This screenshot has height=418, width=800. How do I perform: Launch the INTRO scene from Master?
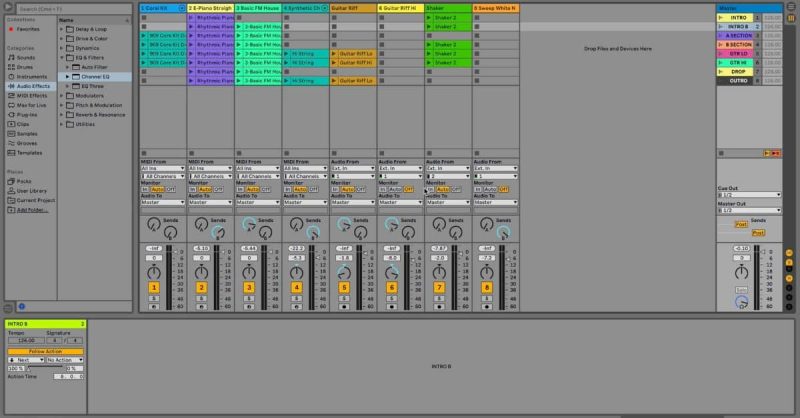point(721,17)
